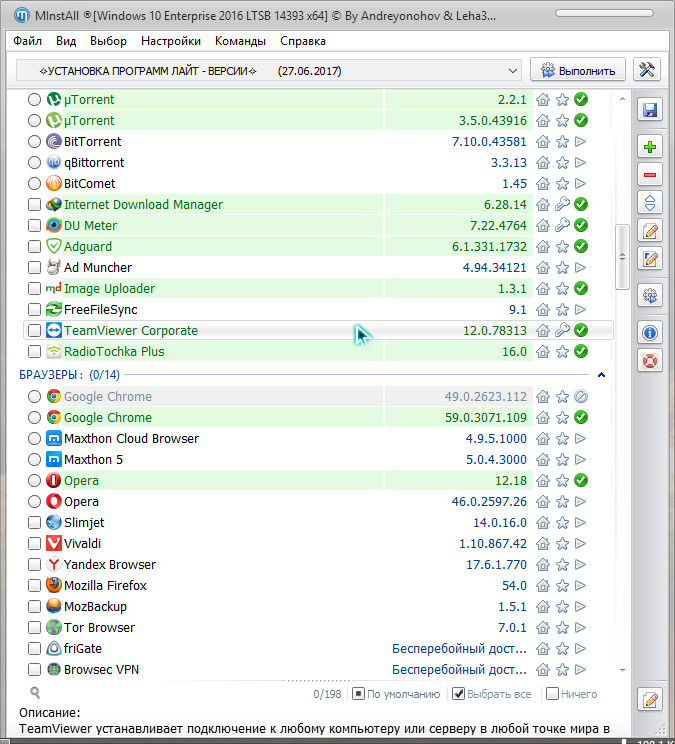Select the Google Chrome 59.0.3071.109 radio button
This screenshot has width=675, height=744.
pyautogui.click(x=35, y=418)
